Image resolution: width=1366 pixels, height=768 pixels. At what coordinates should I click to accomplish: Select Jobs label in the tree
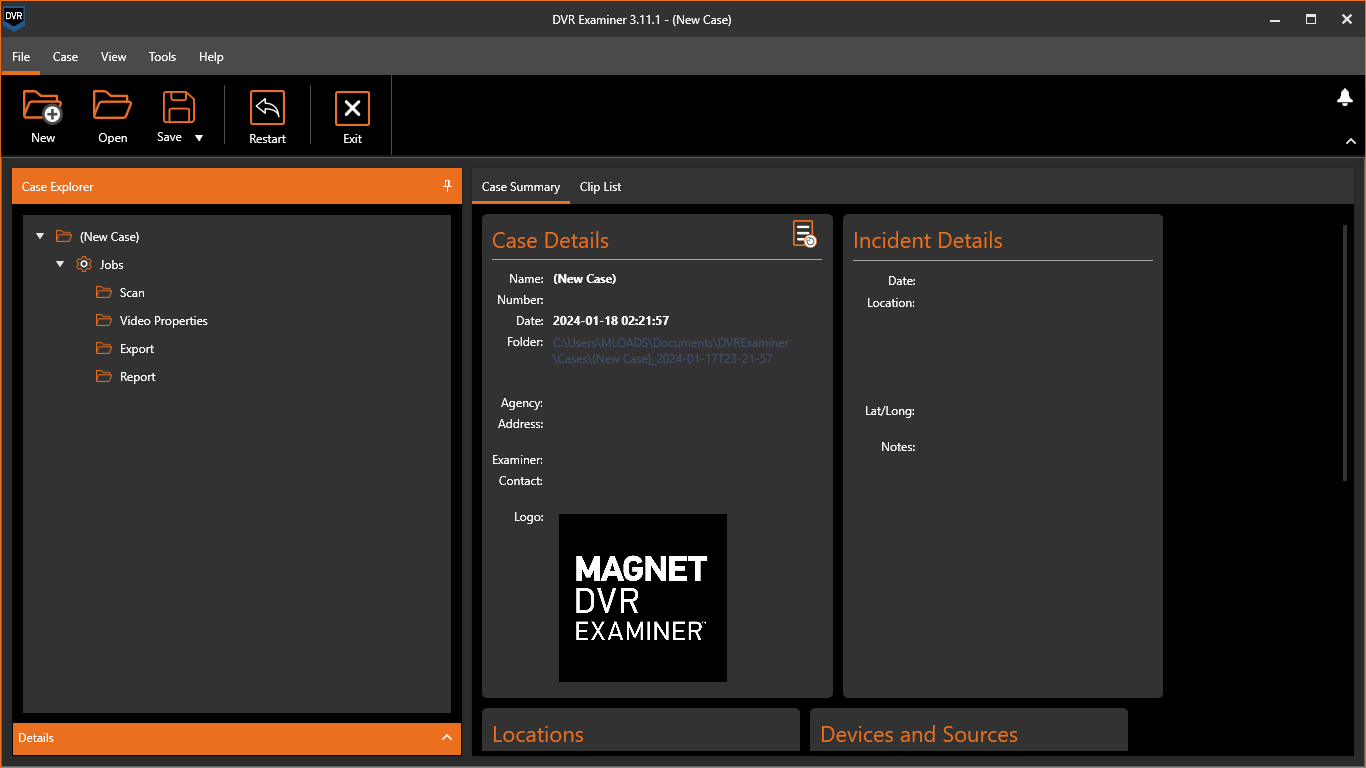click(x=112, y=265)
